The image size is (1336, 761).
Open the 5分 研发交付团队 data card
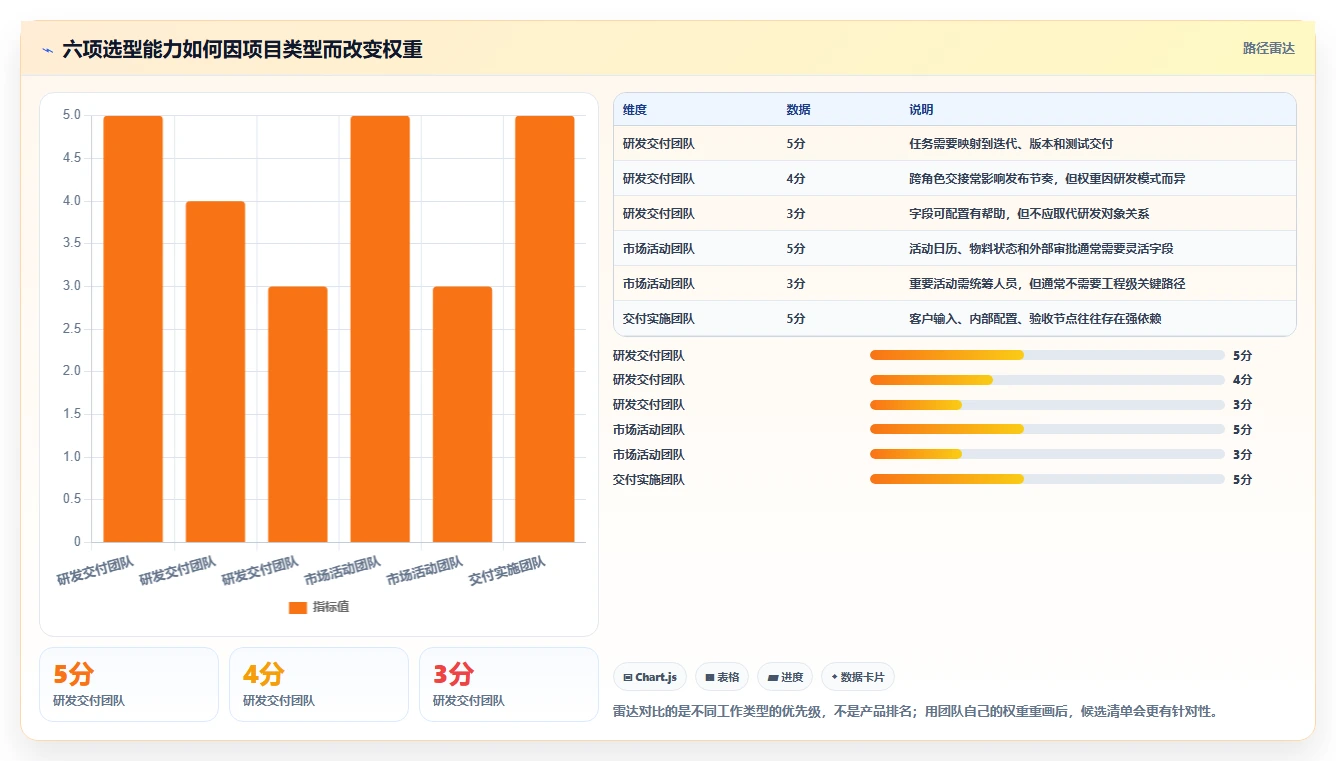coord(129,684)
